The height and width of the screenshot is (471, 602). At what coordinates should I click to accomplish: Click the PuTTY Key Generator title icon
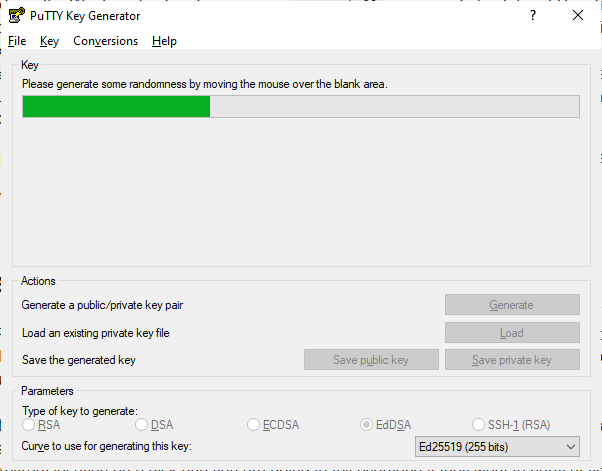tap(17, 15)
